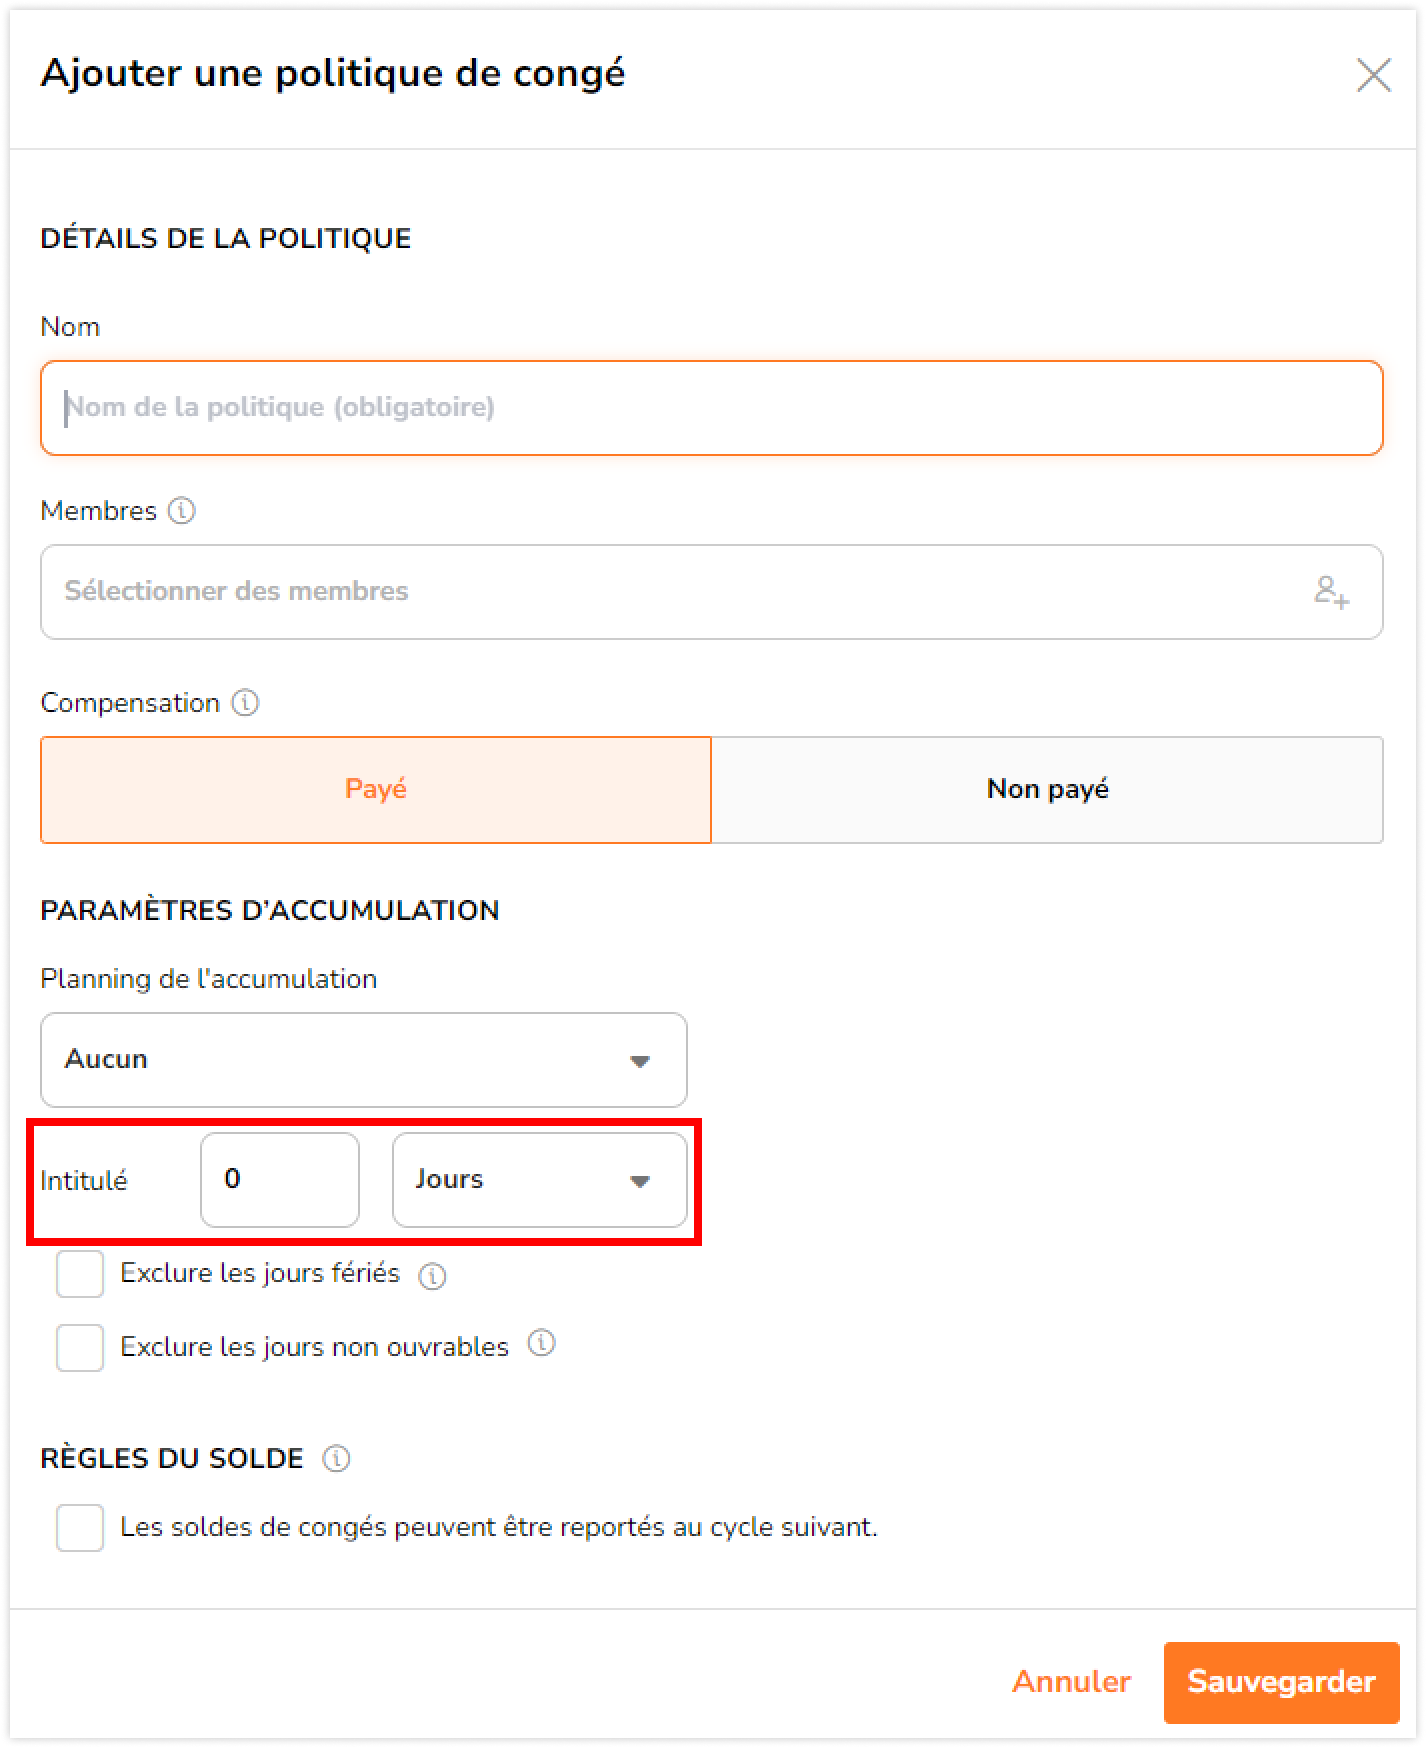Click info icon after jours non ouvrables
1426x1748 pixels.
pyautogui.click(x=541, y=1343)
